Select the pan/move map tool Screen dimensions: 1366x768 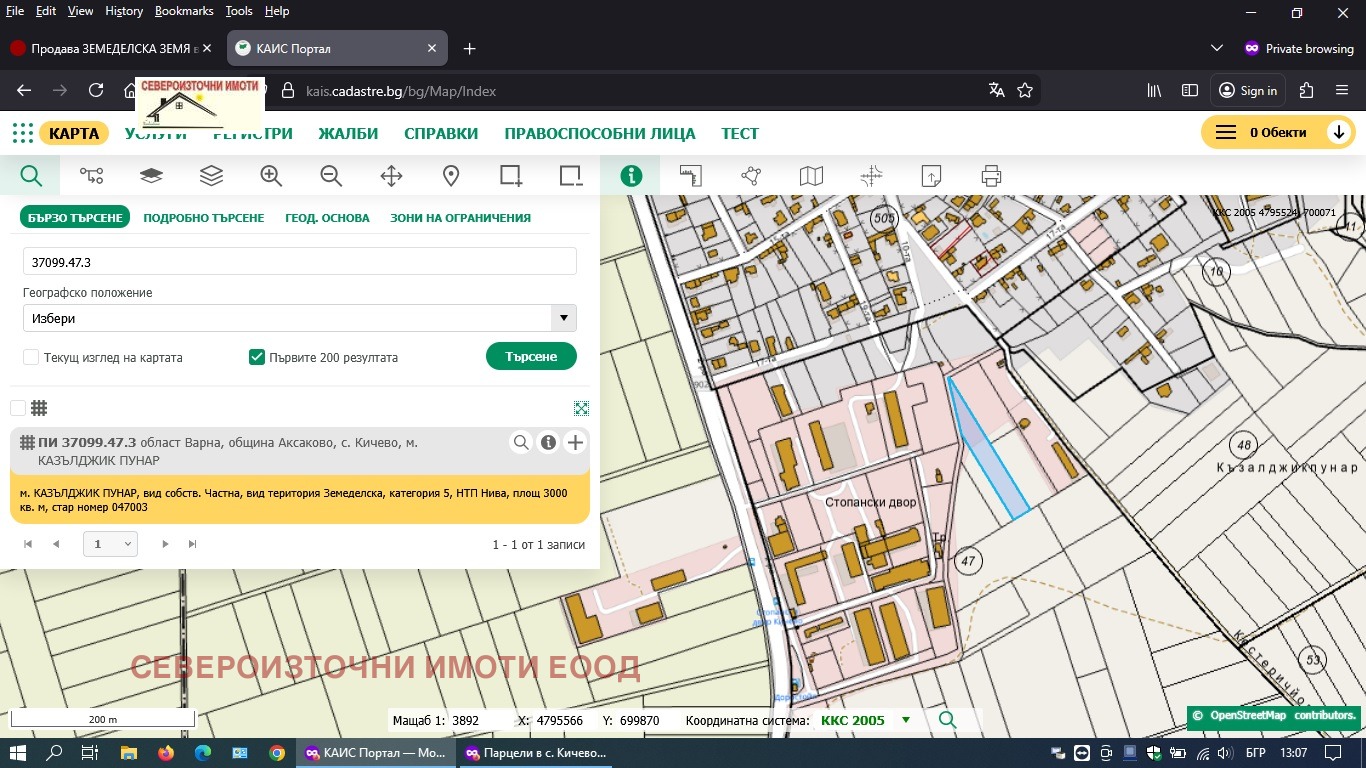point(391,176)
